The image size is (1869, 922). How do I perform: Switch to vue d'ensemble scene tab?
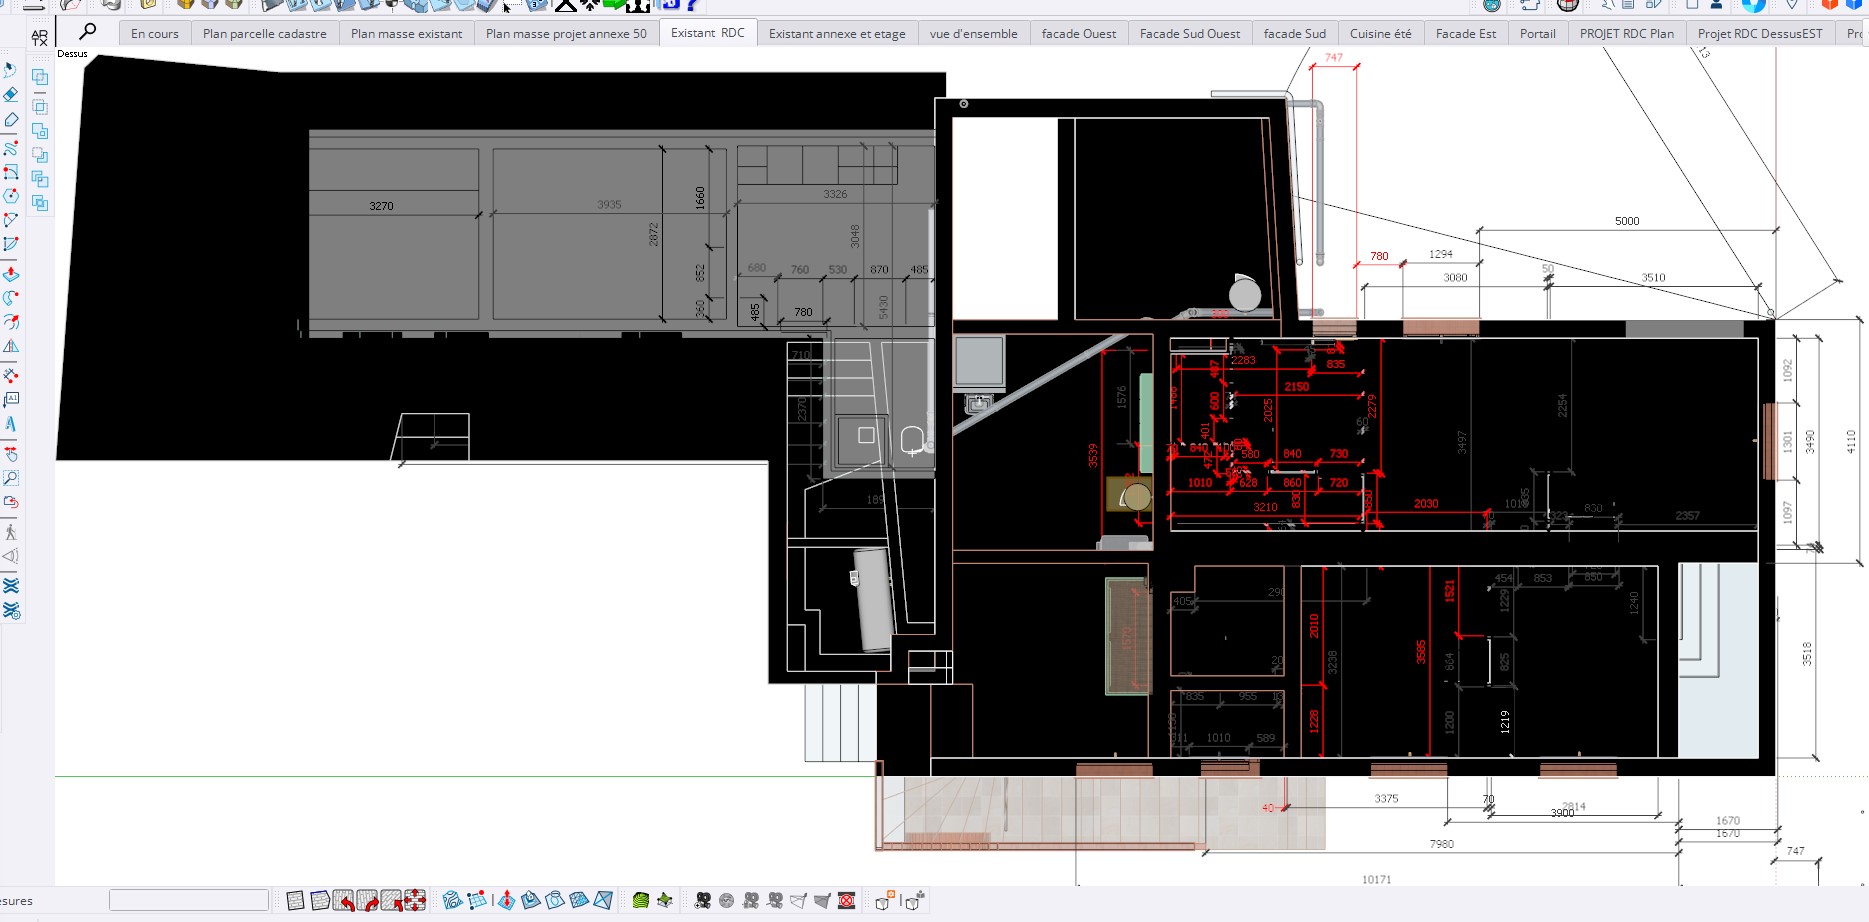[x=974, y=33]
